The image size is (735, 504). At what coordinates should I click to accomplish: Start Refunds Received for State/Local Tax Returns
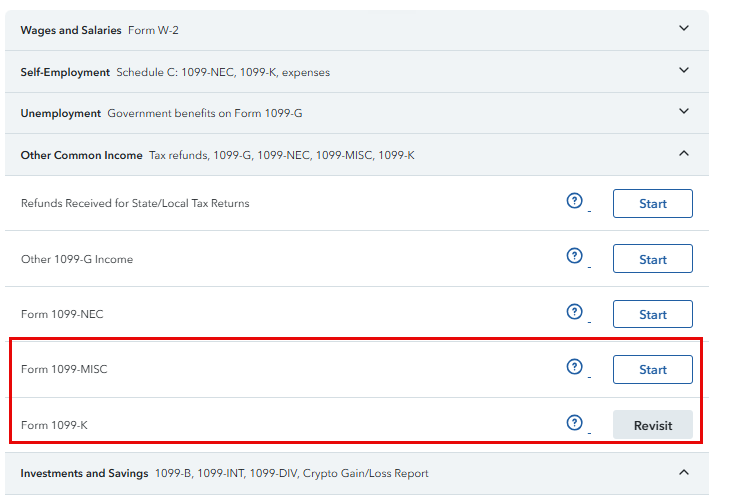(652, 203)
